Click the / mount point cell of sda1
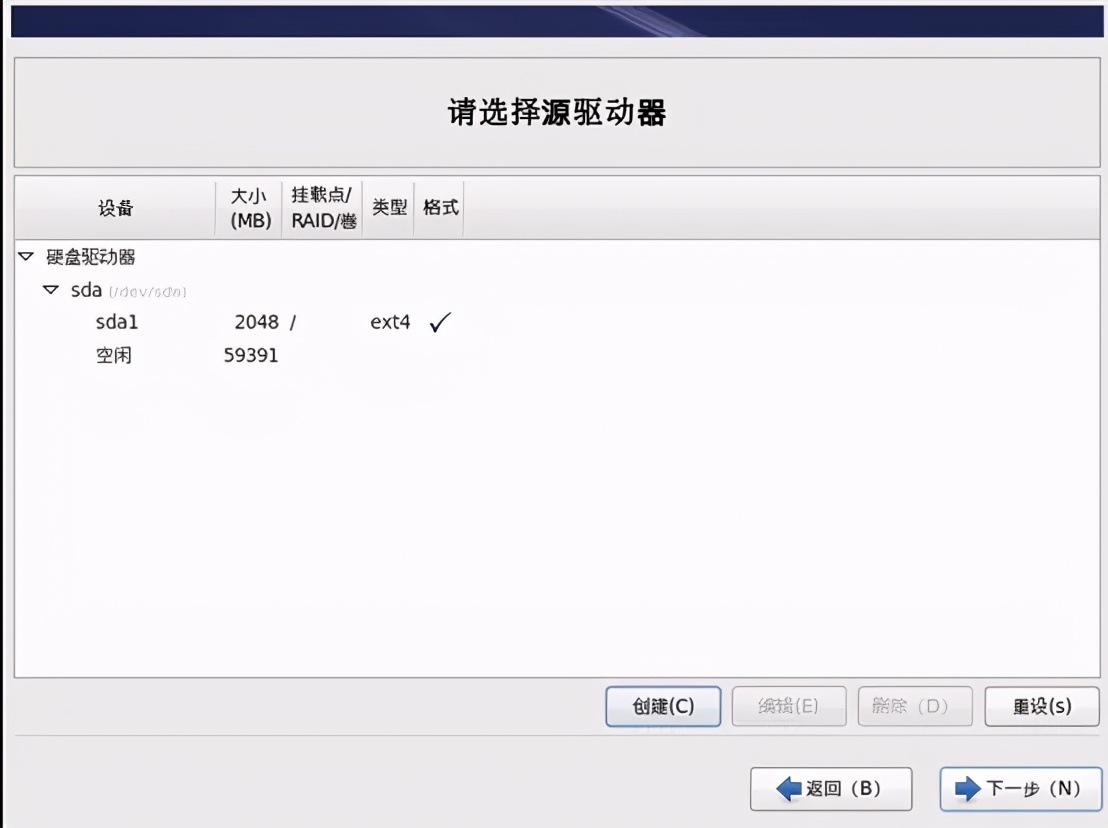This screenshot has width=1108, height=828. click(293, 322)
